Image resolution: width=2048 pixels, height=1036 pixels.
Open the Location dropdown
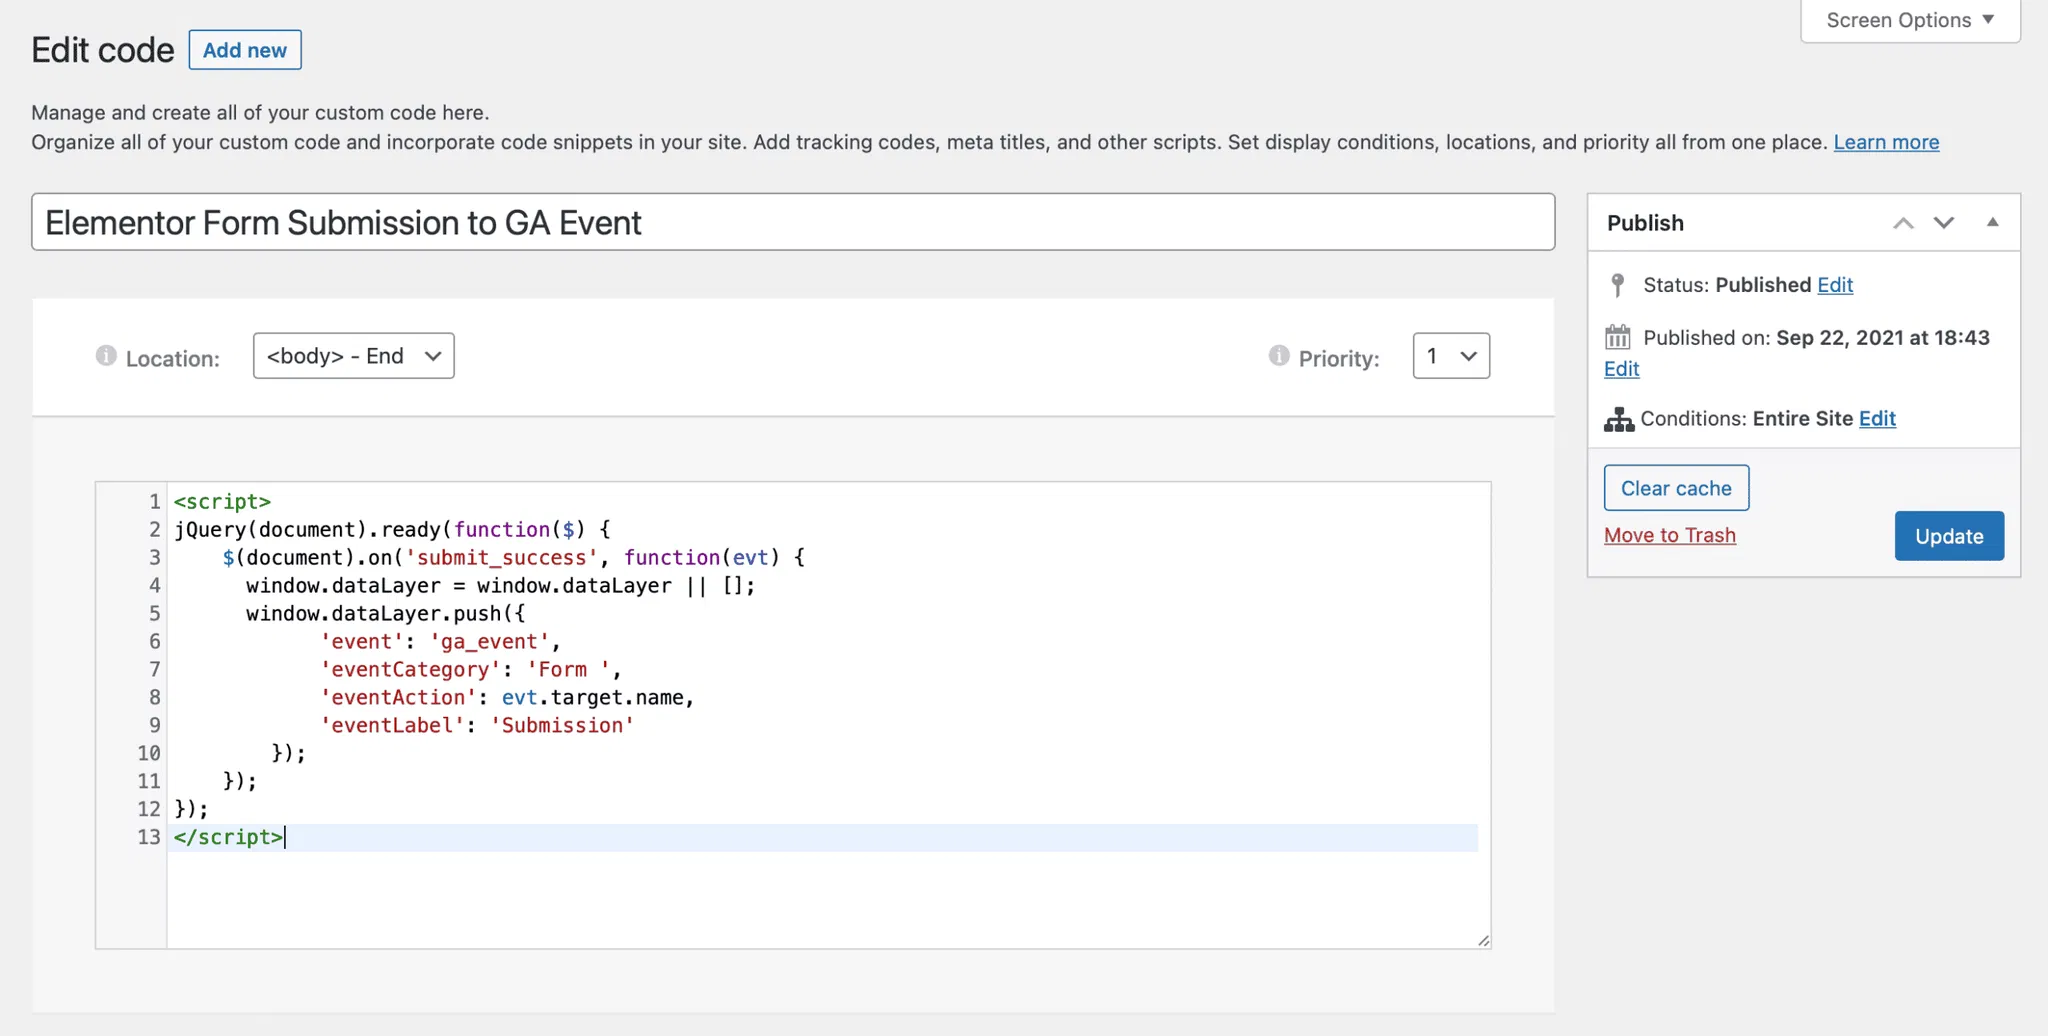click(354, 356)
